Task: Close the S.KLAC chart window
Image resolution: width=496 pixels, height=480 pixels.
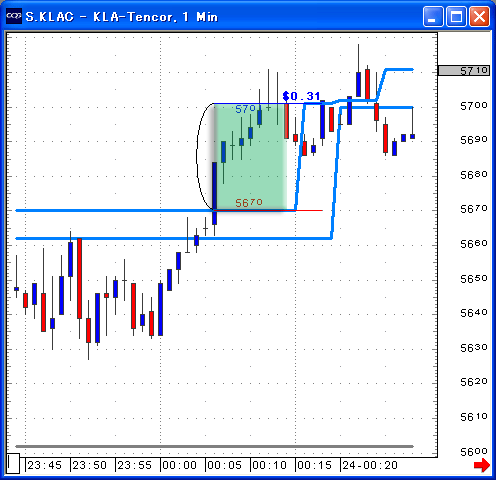Action: tap(479, 16)
